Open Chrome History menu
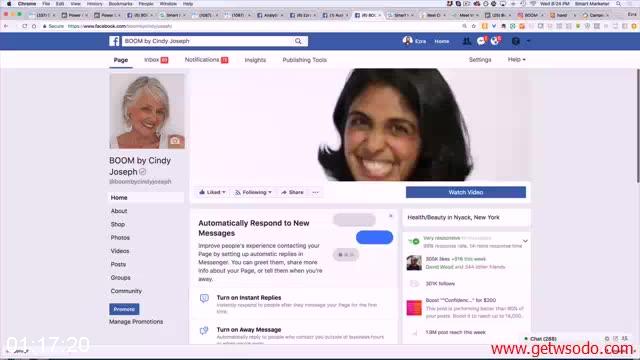The image size is (640, 360). tap(94, 4)
